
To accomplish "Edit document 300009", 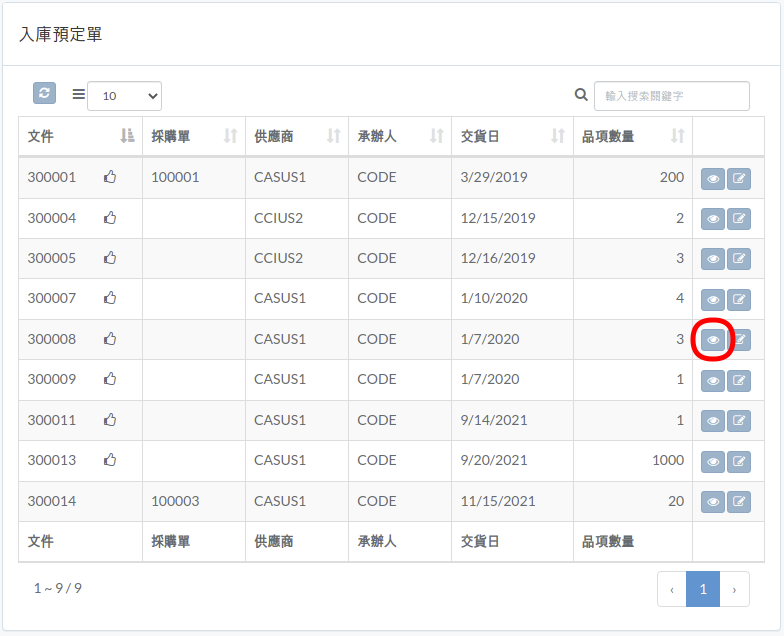I will point(738,380).
